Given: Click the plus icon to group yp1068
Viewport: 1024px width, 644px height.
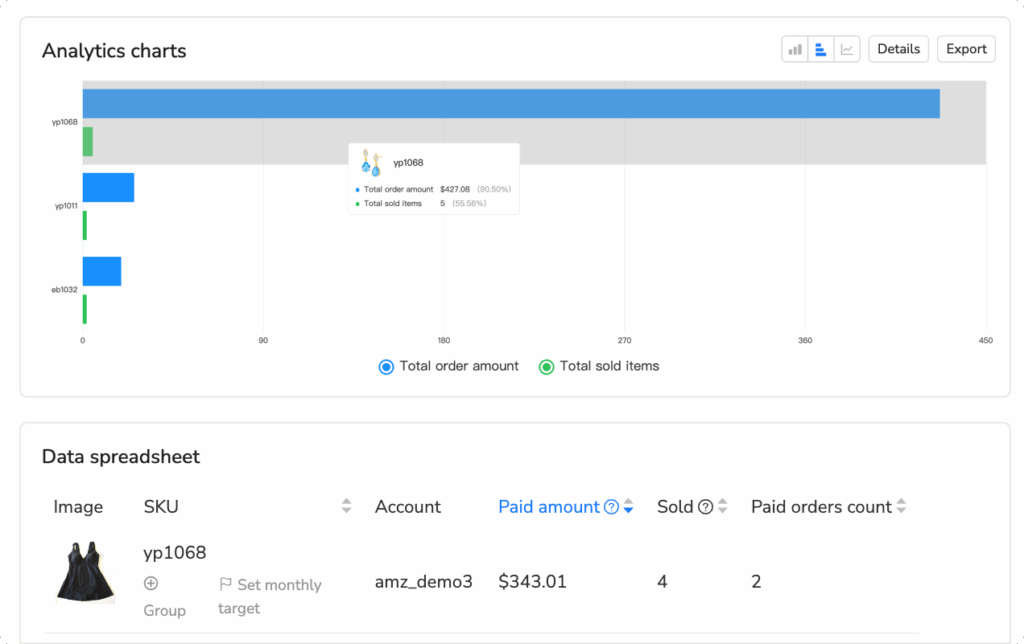Looking at the screenshot, I should (x=151, y=583).
